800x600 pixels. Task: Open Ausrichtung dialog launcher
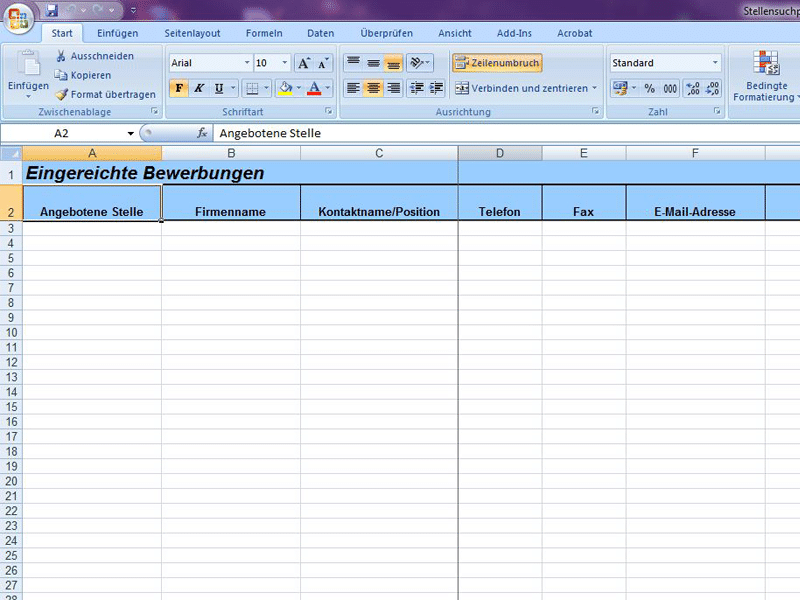[595, 111]
